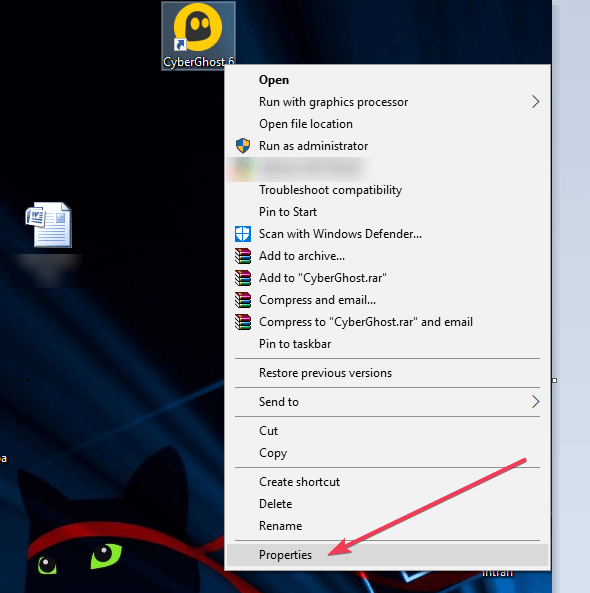
Task: Expand the Send to submenu arrow
Action: coord(535,402)
